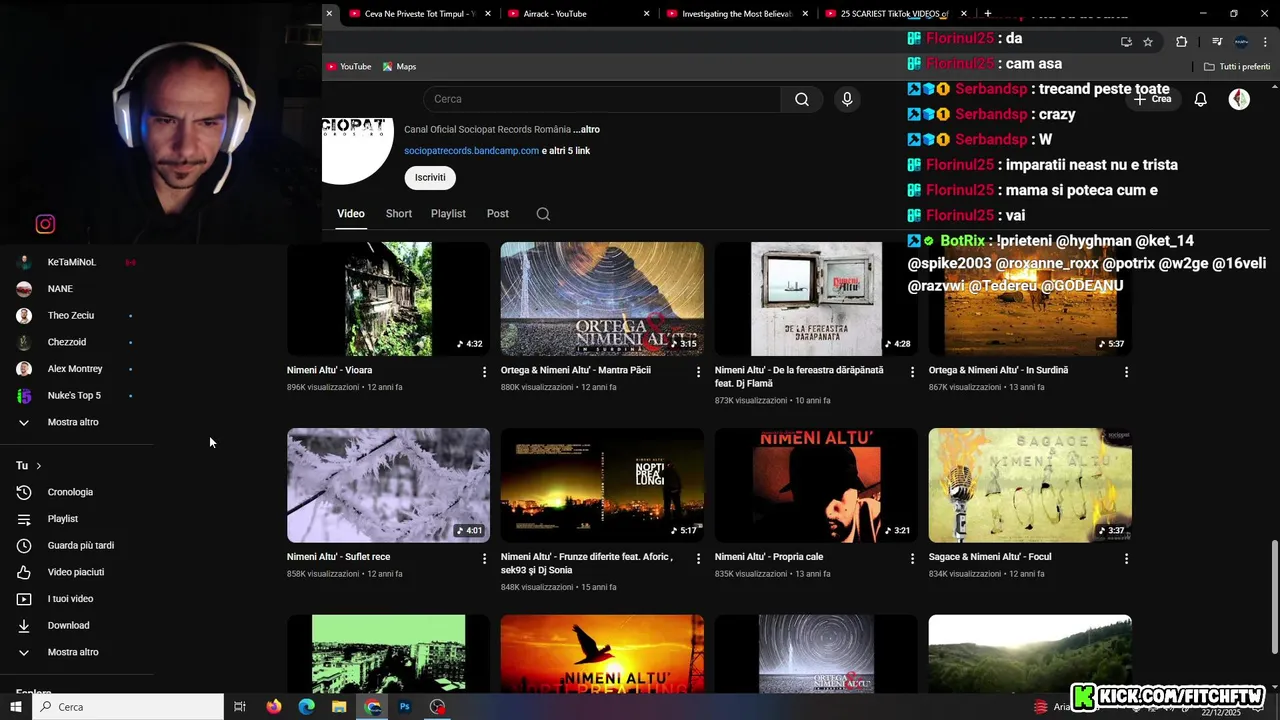Click the Windows taskbar Cerca search box
Viewport: 1280px width, 720px height.
coord(130,707)
